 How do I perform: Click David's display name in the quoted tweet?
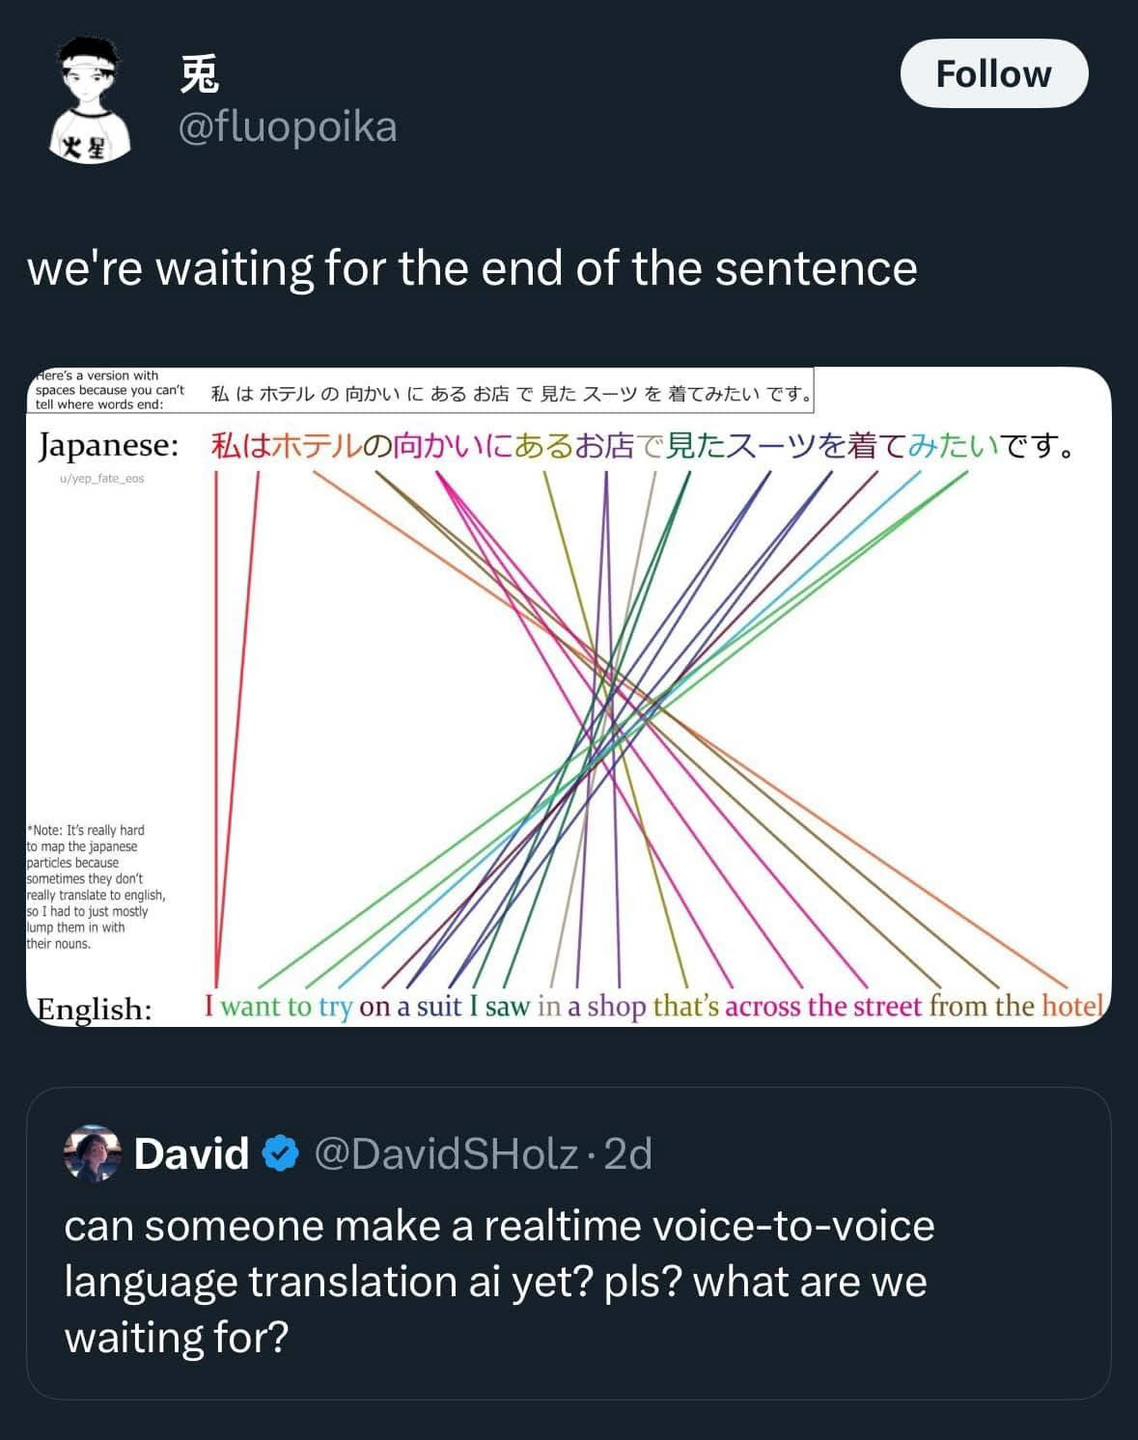[191, 1154]
